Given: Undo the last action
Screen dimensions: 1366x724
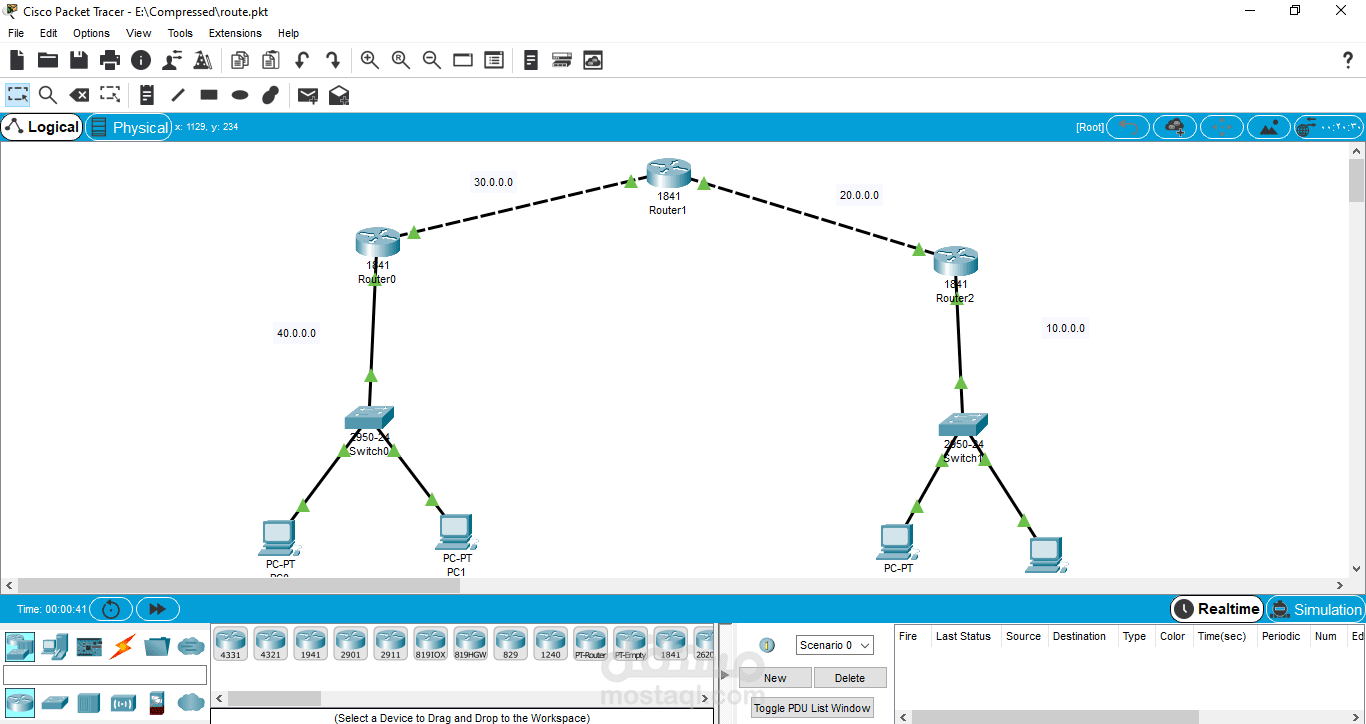Looking at the screenshot, I should [302, 60].
